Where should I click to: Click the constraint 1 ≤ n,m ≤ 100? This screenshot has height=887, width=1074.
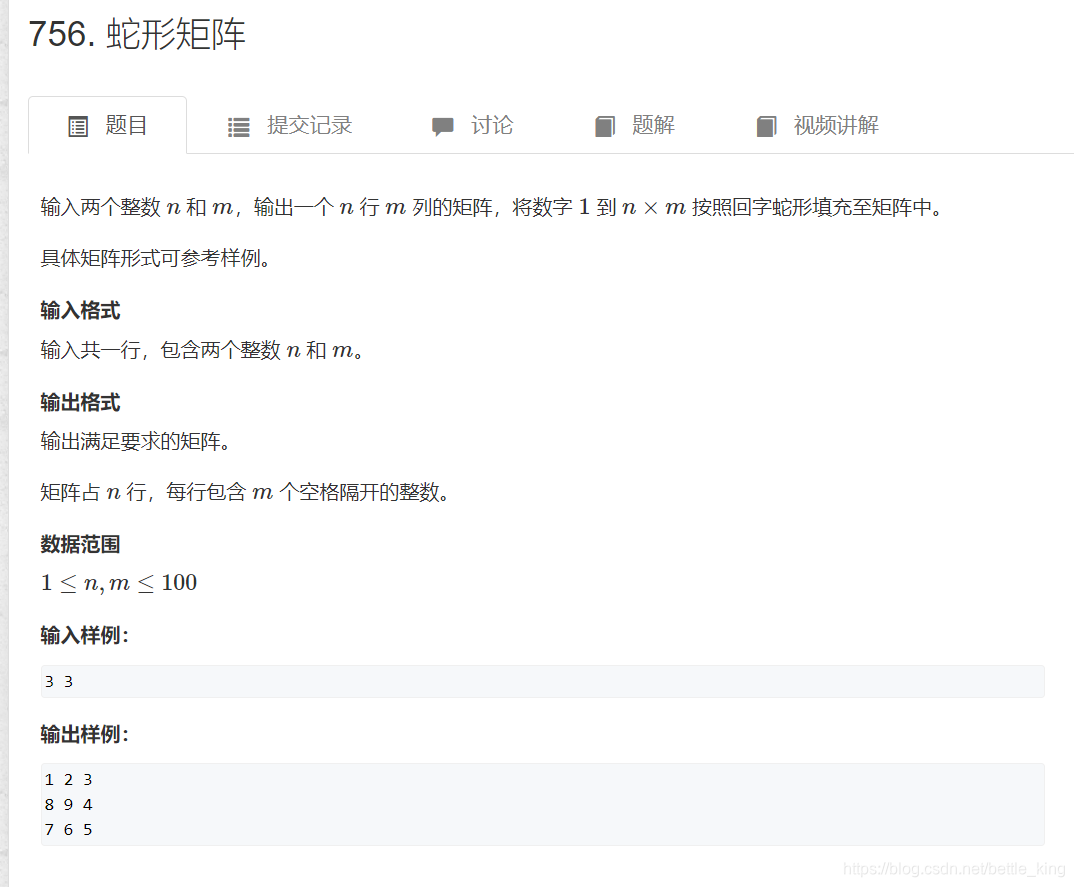tap(118, 583)
